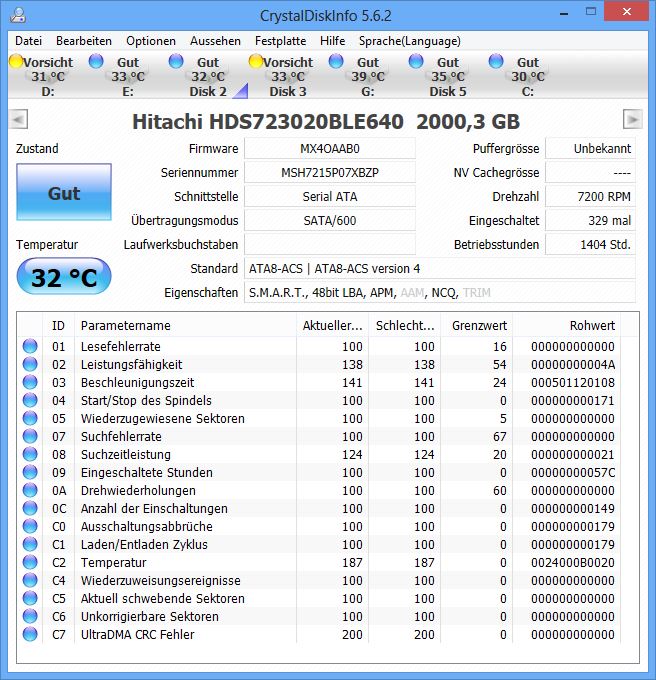Click status orb for Suchfehlerrate row
The height and width of the screenshot is (680, 656).
click(30, 436)
